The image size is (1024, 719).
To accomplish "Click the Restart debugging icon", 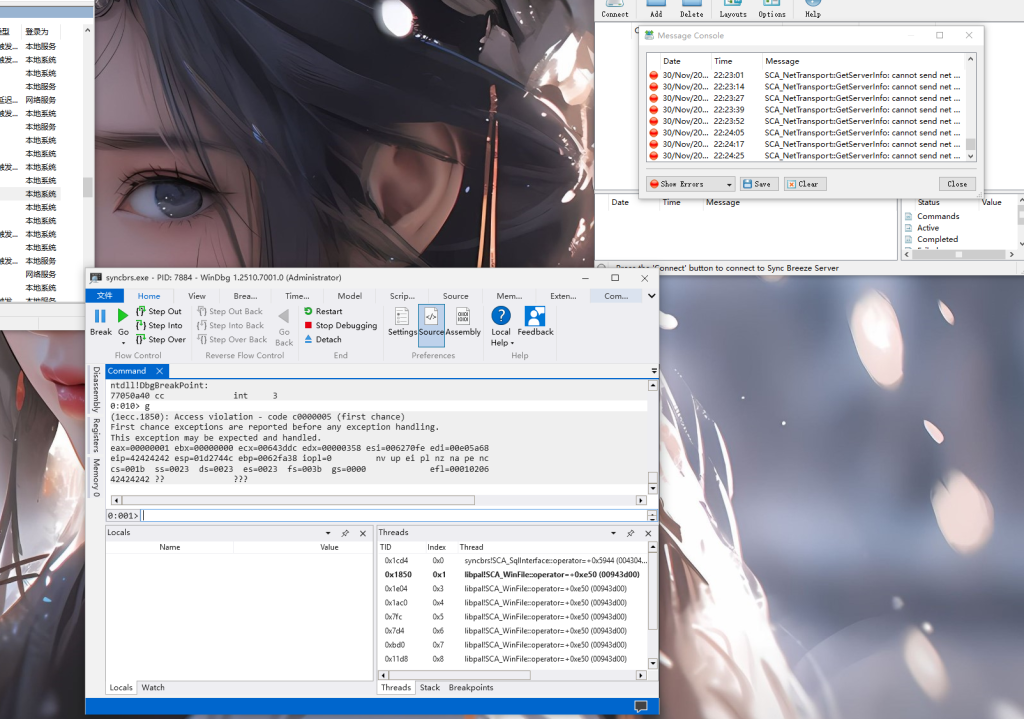I will 309,311.
